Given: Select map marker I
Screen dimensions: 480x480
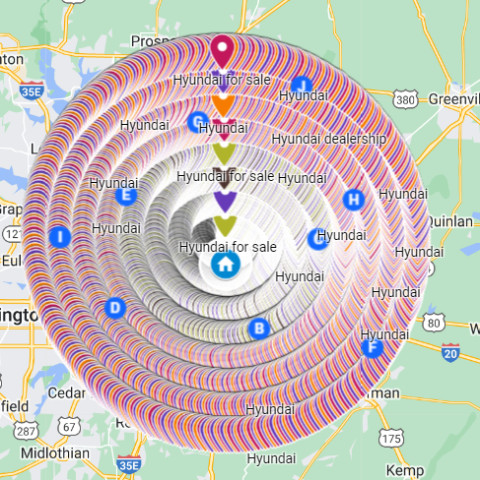Looking at the screenshot, I should 60,237.
